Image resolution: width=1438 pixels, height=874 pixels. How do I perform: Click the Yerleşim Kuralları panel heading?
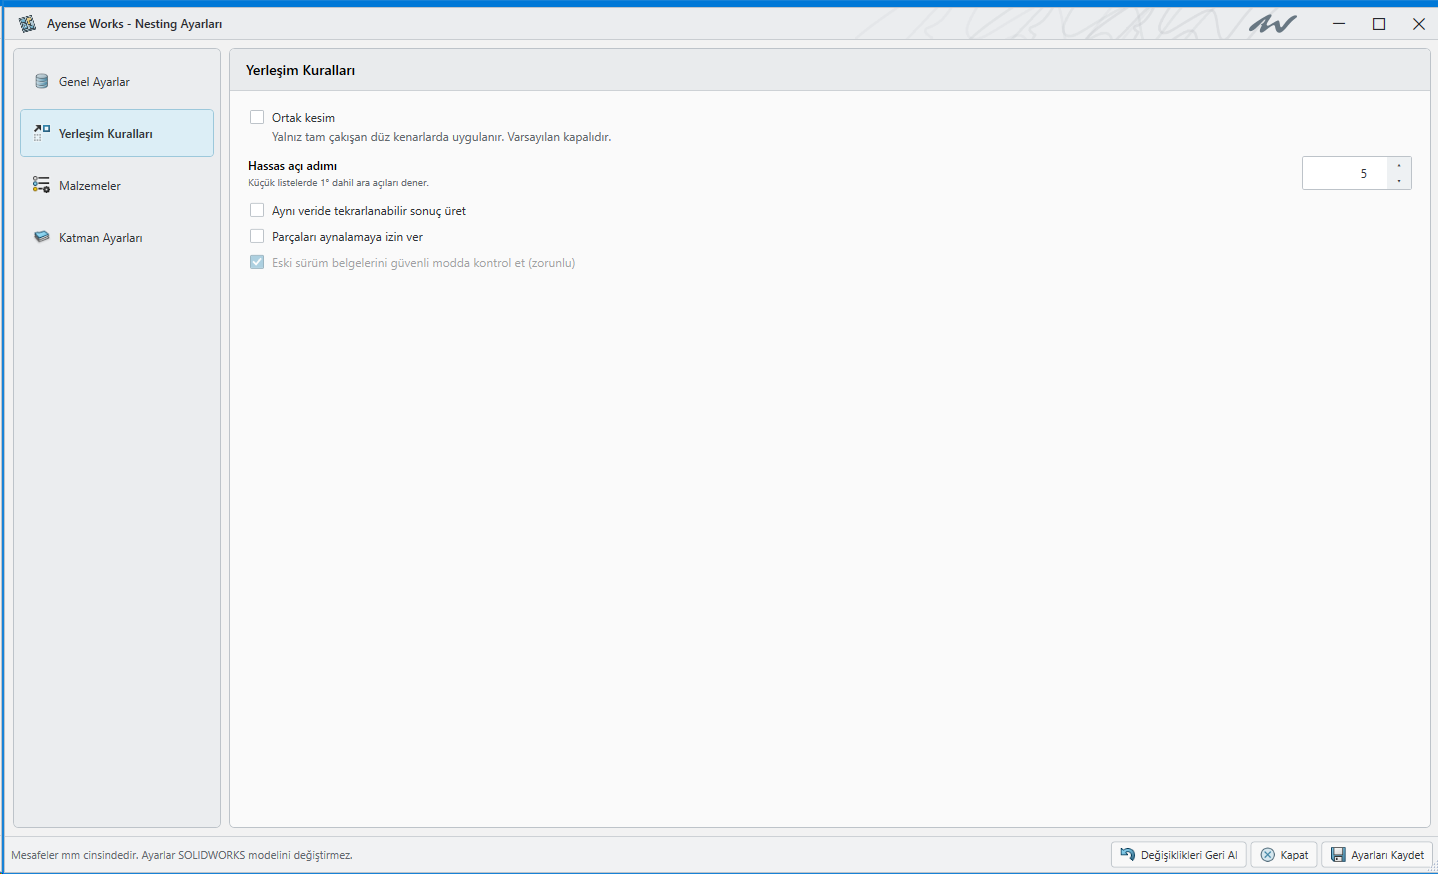pyautogui.click(x=300, y=70)
